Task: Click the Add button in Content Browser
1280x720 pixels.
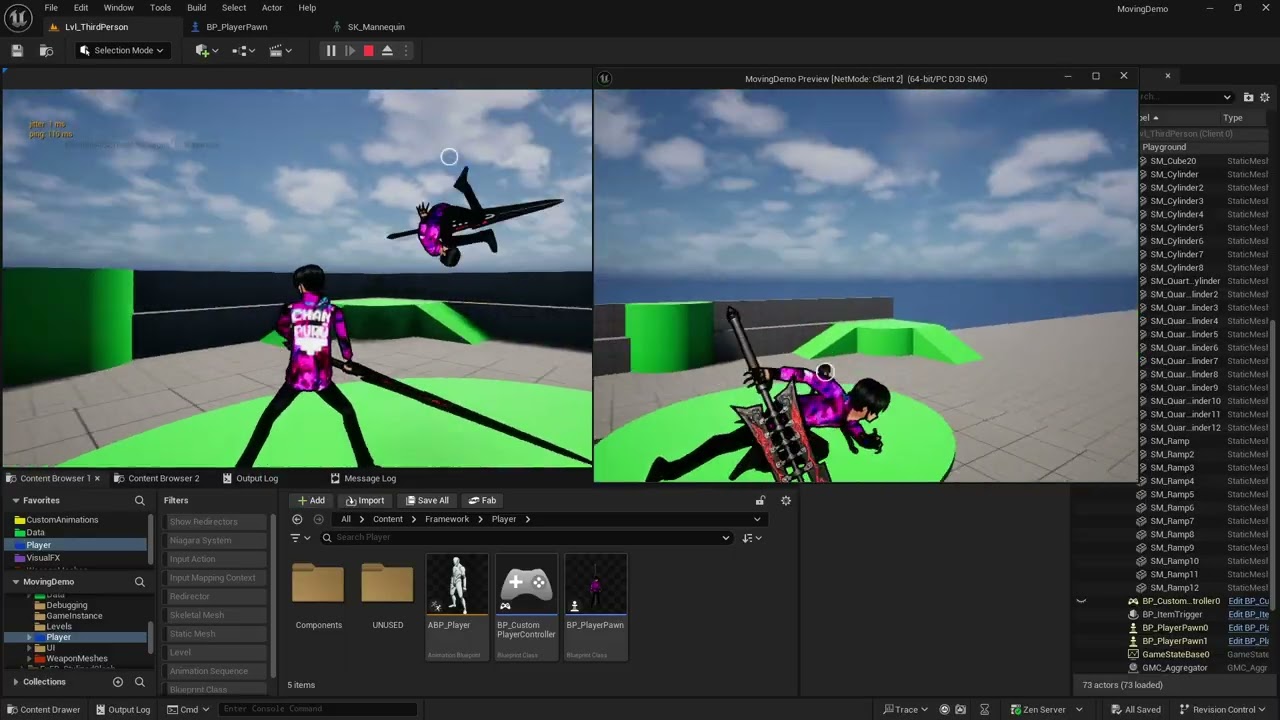Action: (x=311, y=500)
